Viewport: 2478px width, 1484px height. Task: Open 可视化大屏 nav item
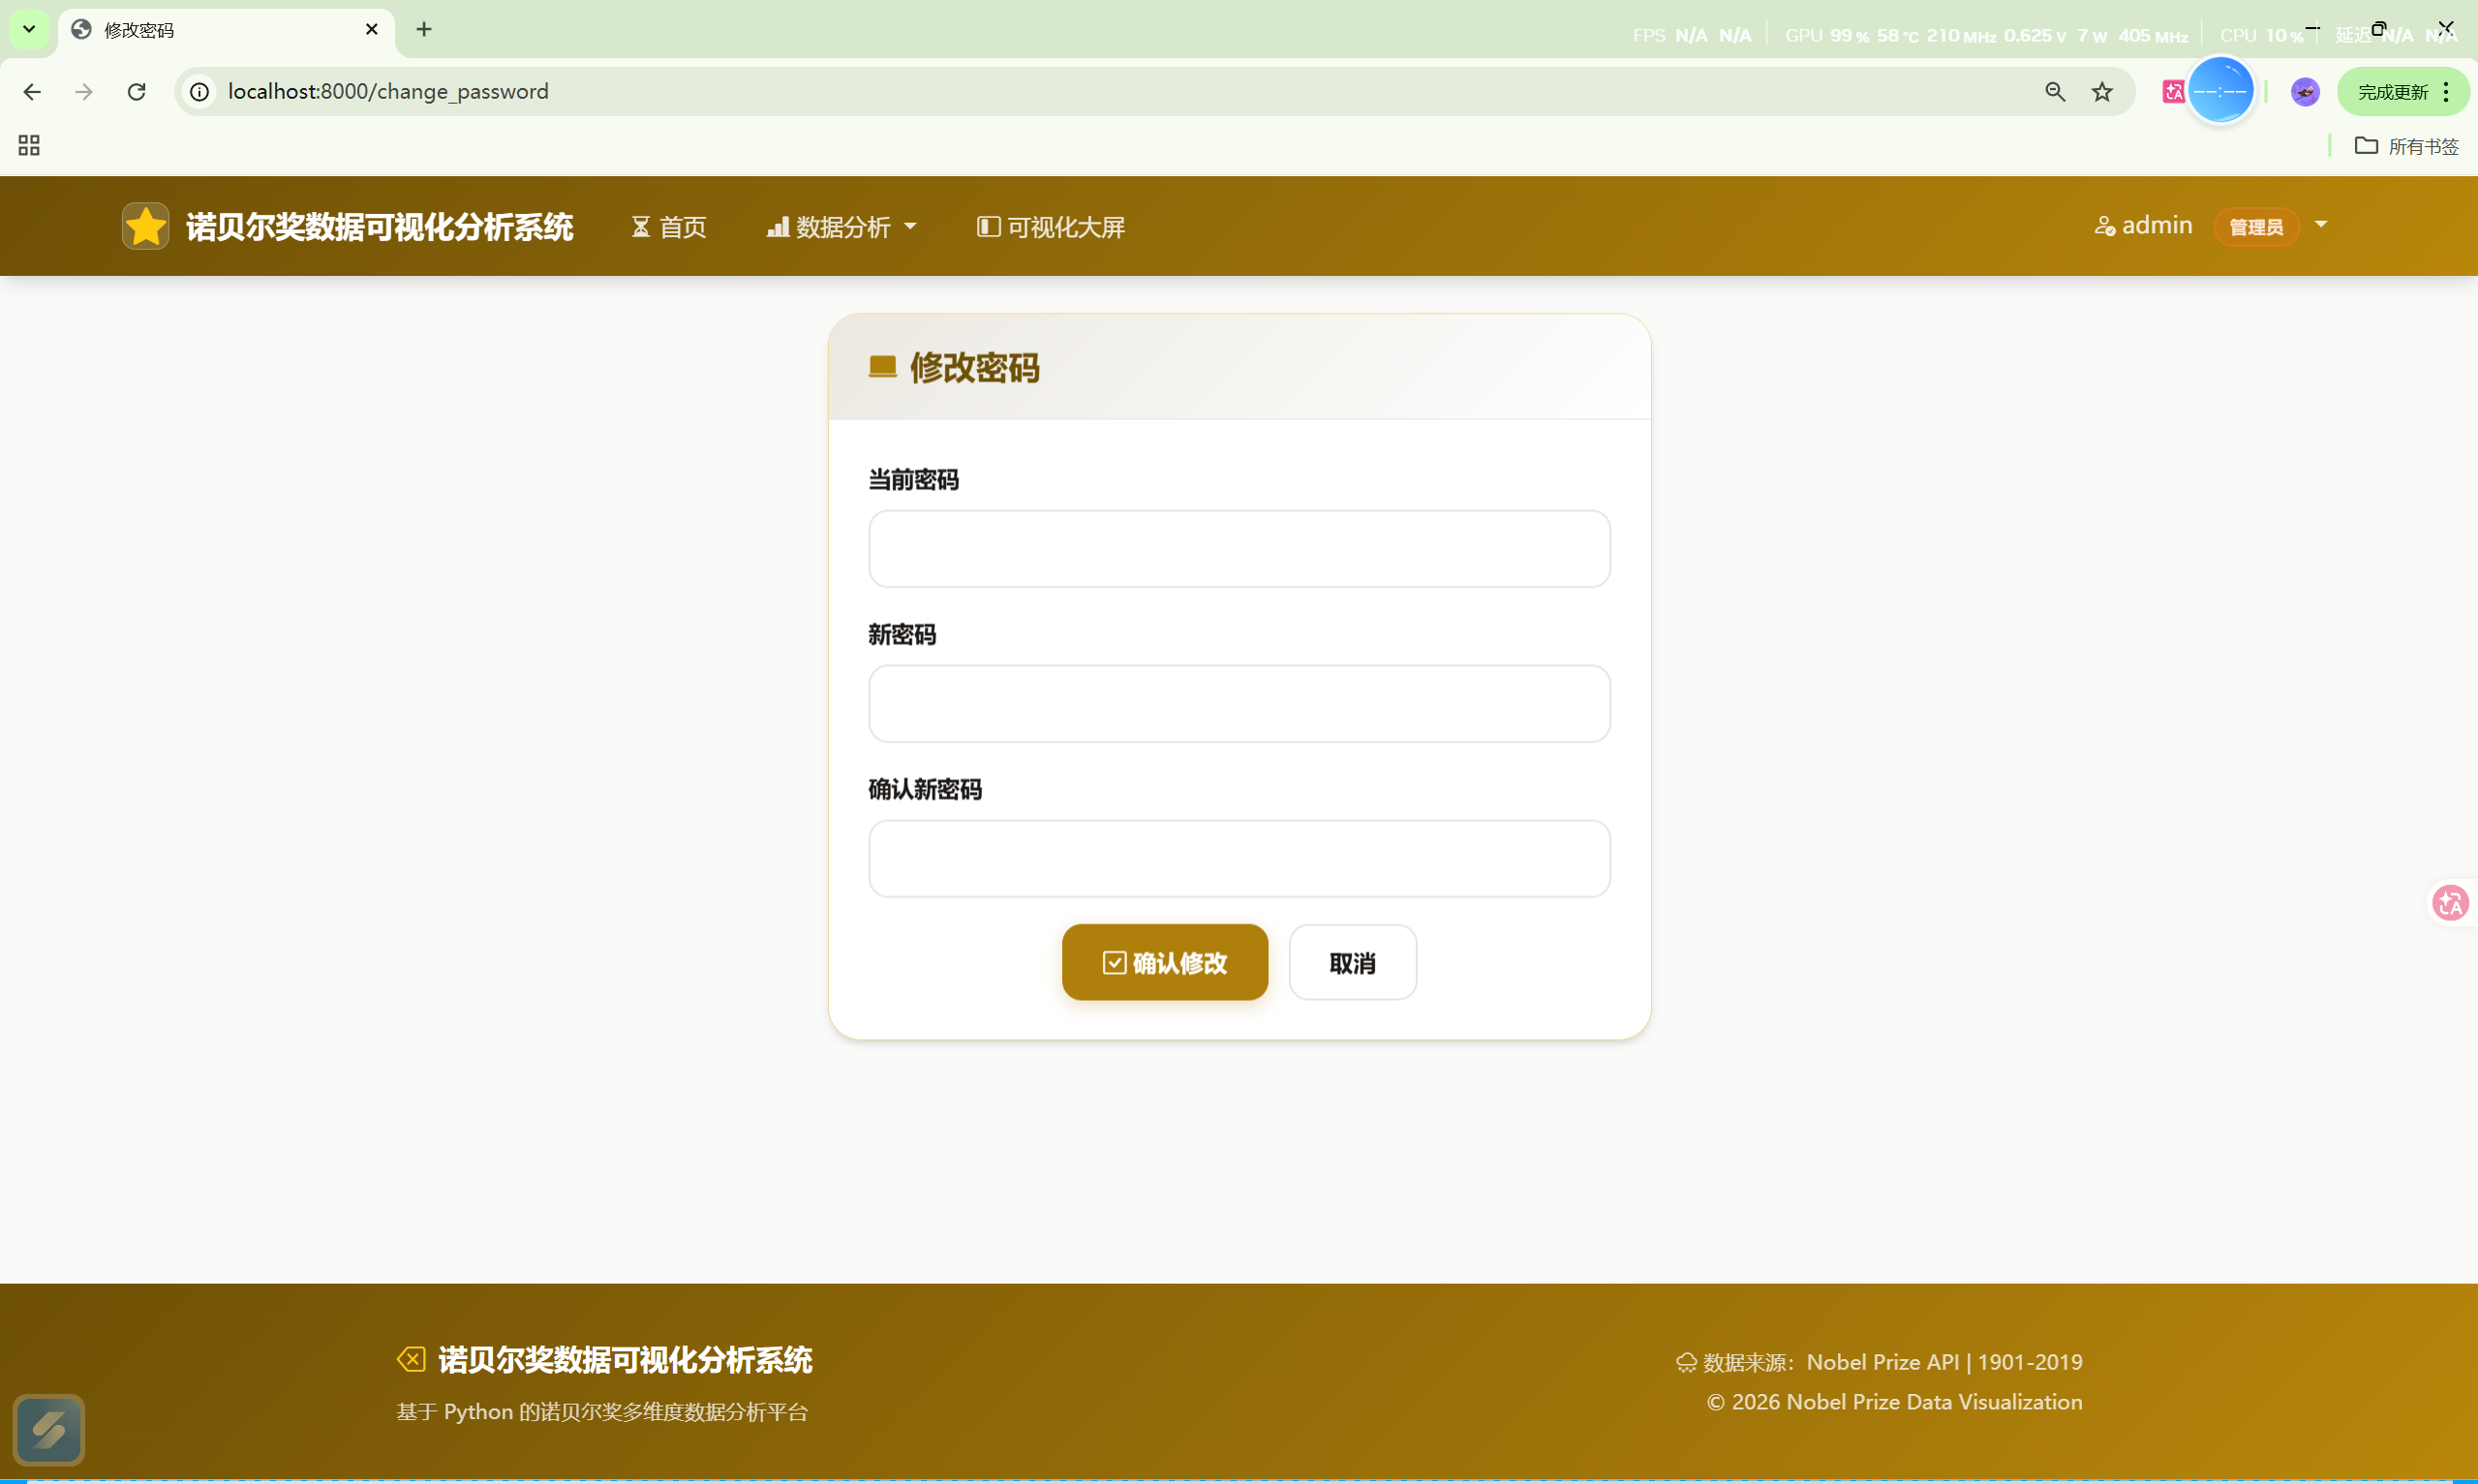tap(1051, 227)
